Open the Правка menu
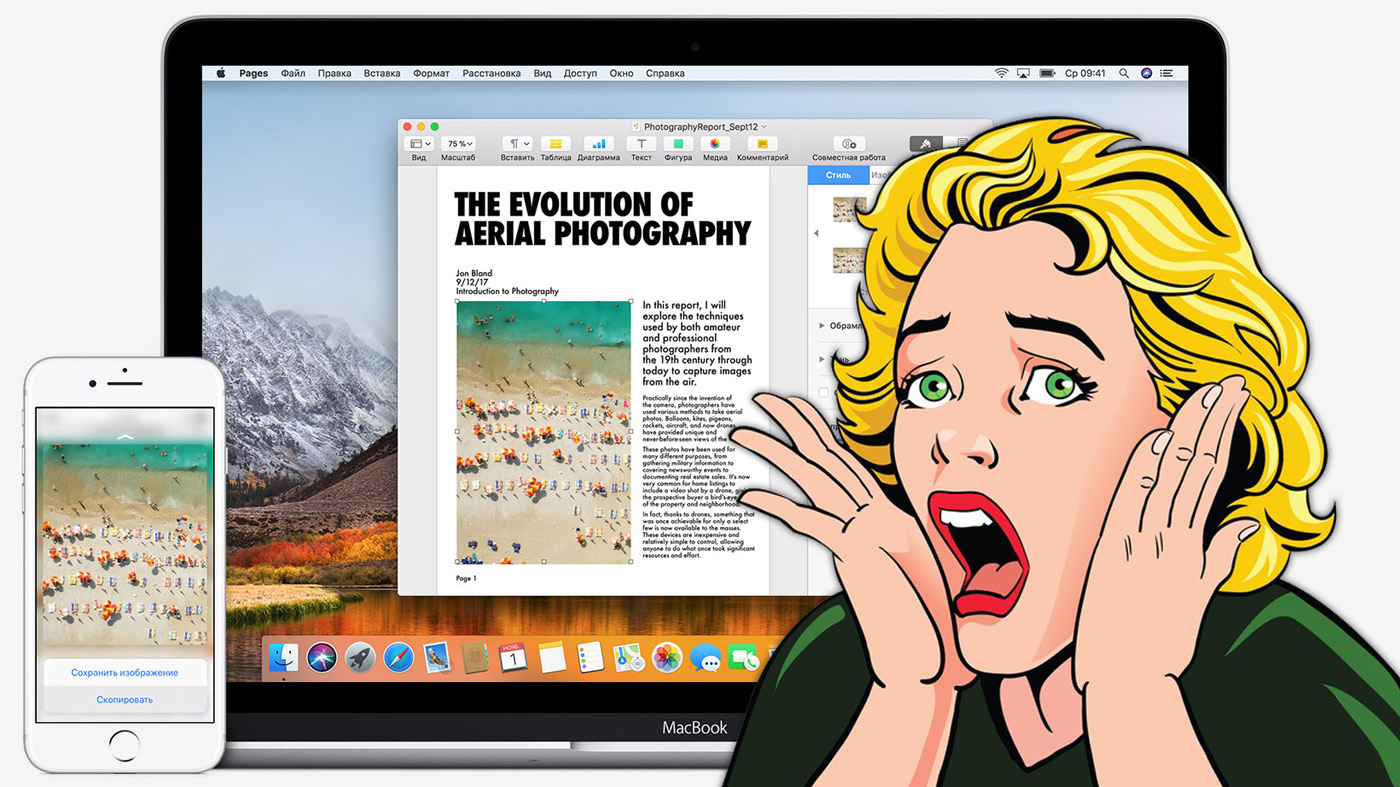This screenshot has width=1400, height=787. click(334, 73)
